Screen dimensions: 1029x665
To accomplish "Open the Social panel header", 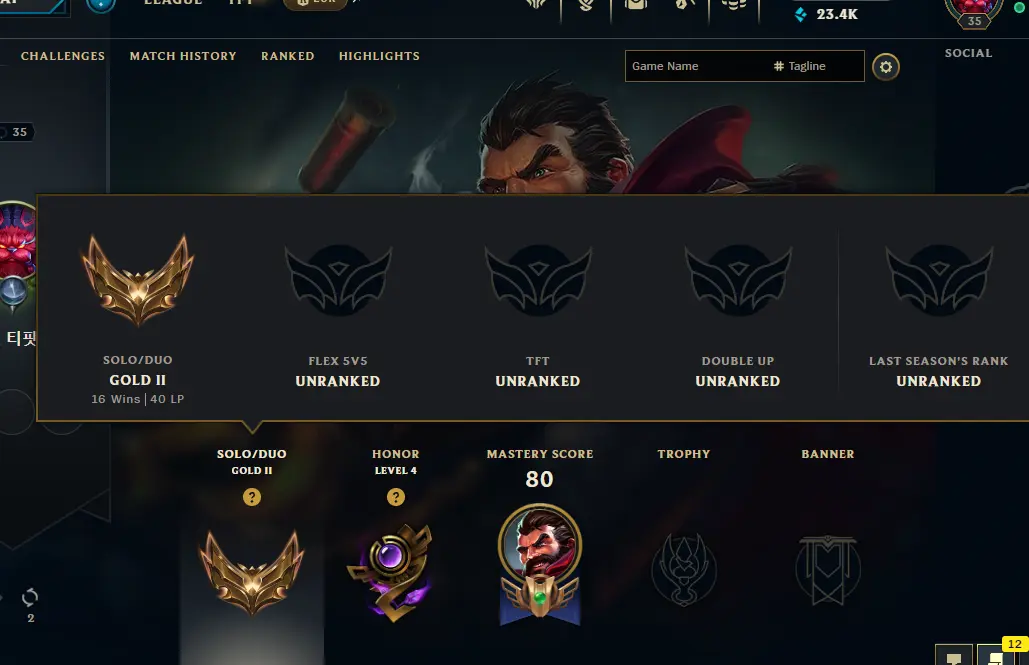I will coord(969,53).
